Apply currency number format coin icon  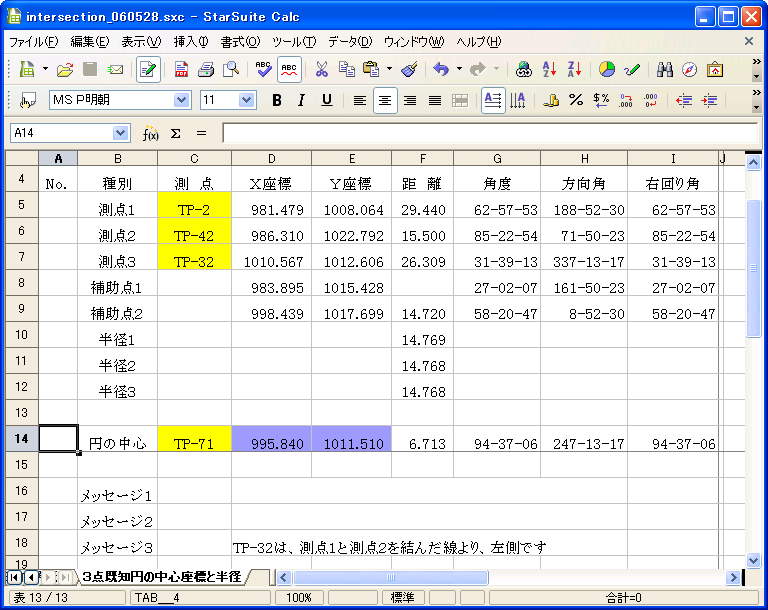click(552, 100)
